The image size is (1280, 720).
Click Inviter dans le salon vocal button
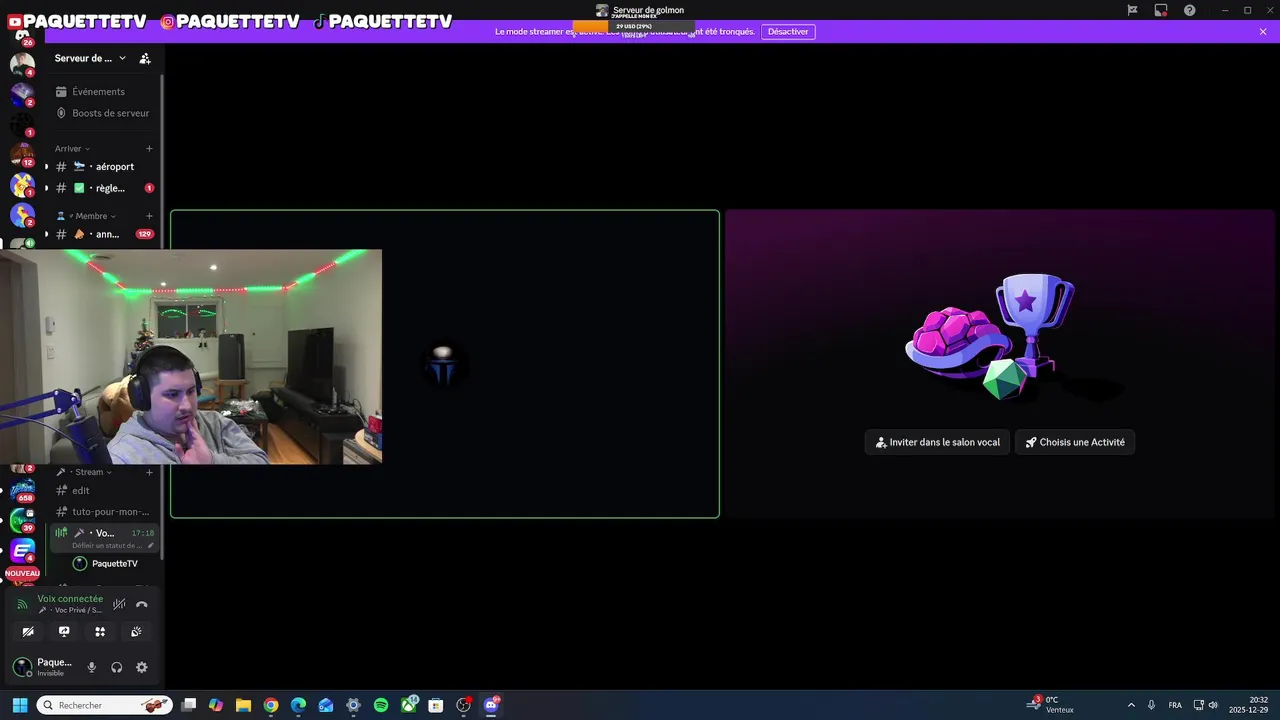[937, 442]
